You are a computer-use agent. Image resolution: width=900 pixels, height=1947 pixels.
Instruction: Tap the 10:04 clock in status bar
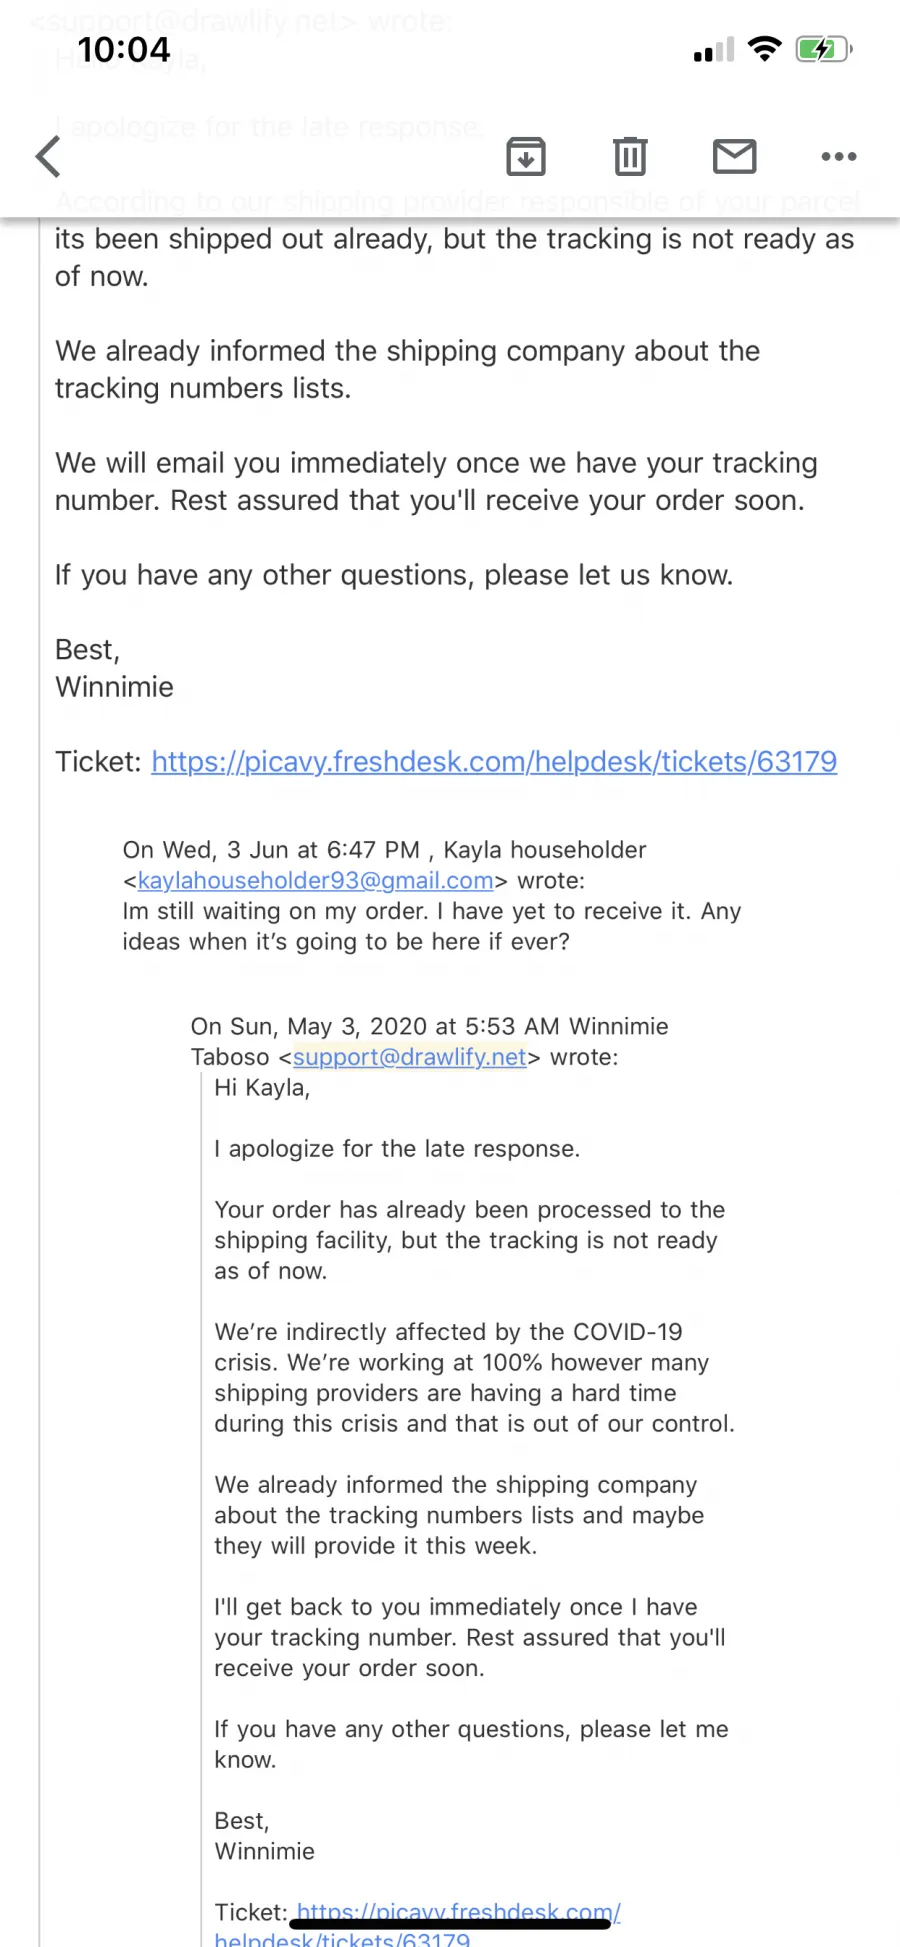tap(124, 50)
